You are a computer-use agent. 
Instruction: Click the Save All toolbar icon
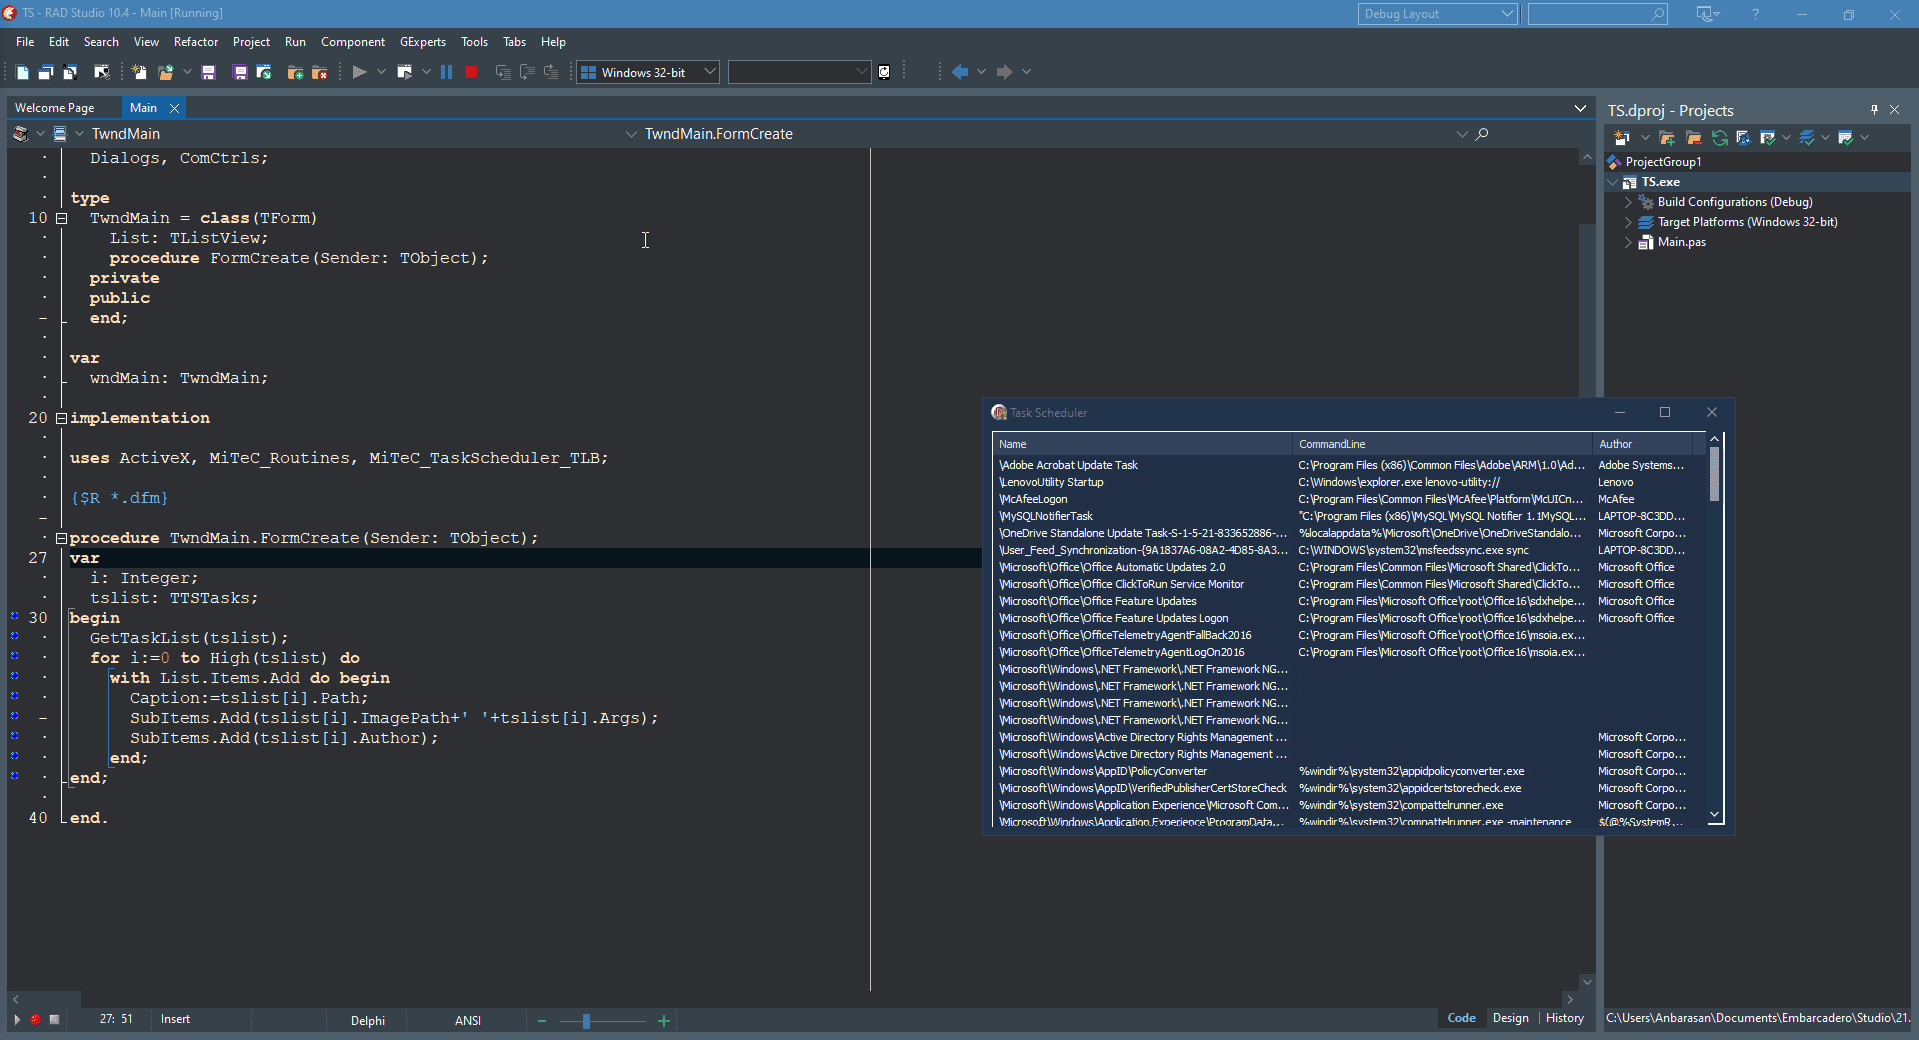click(x=239, y=72)
